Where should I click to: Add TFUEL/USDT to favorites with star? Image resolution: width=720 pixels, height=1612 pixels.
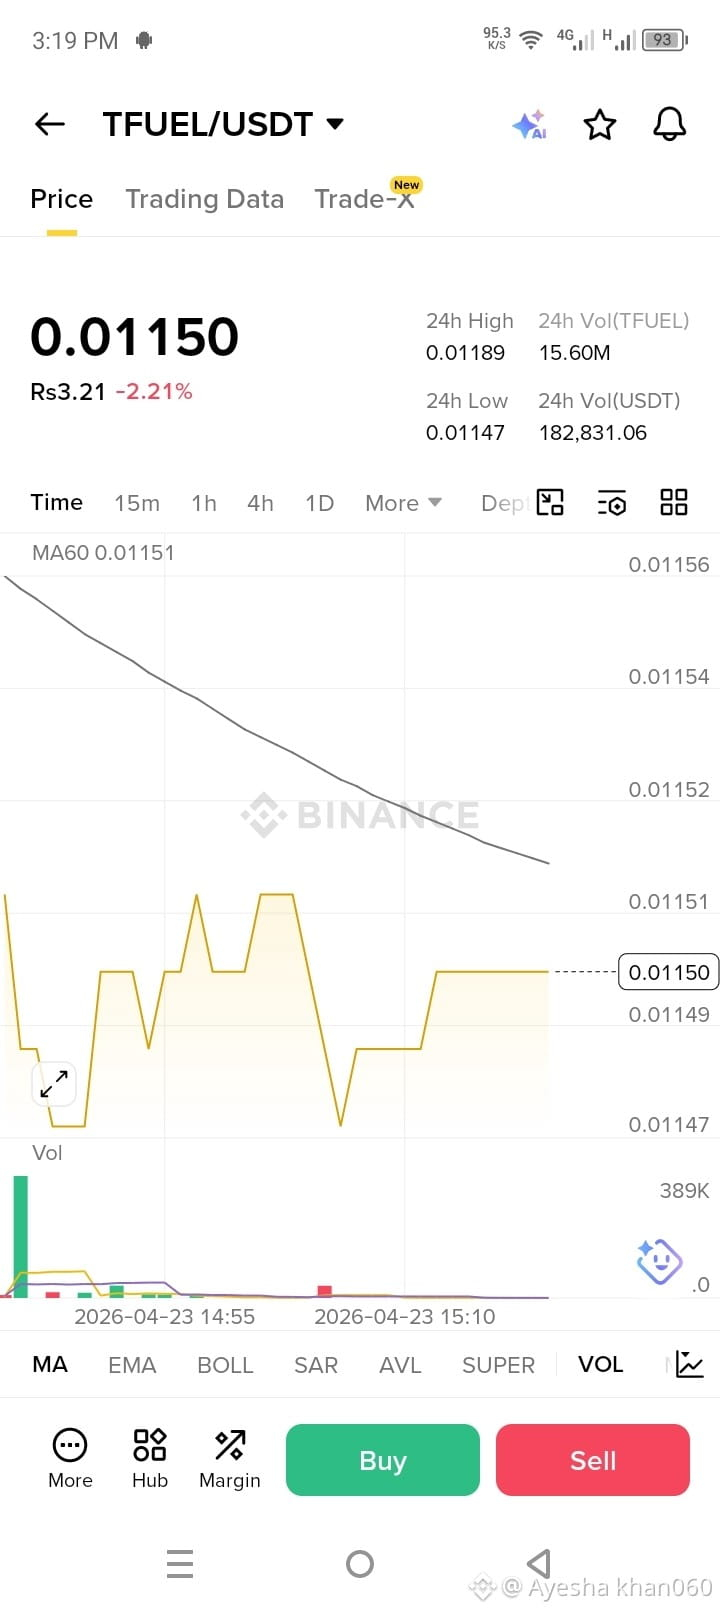coord(600,125)
